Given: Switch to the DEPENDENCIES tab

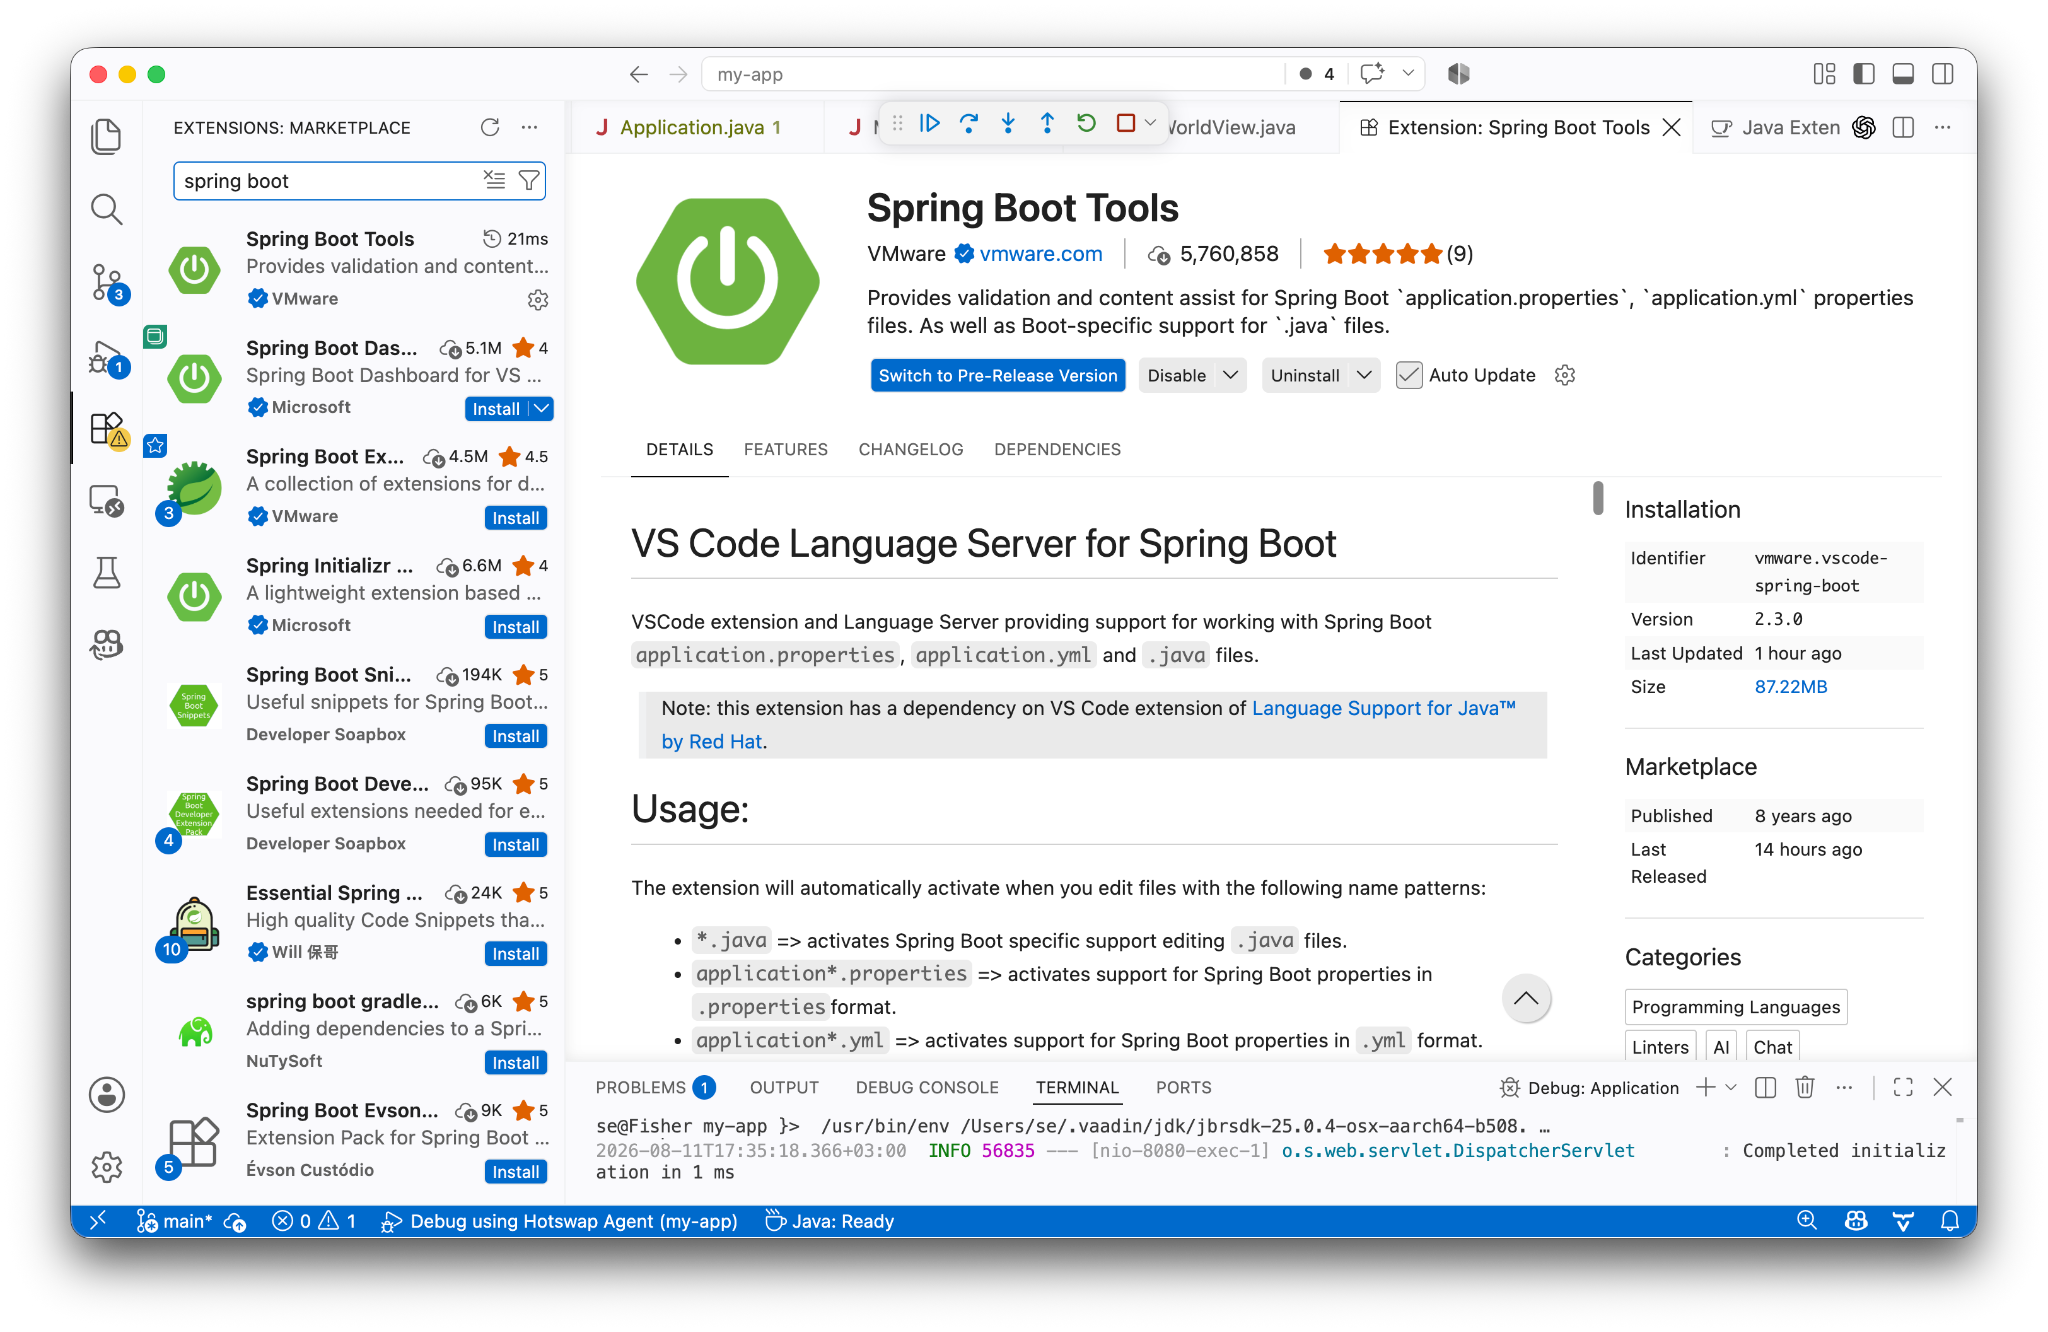Looking at the screenshot, I should click(x=1057, y=450).
